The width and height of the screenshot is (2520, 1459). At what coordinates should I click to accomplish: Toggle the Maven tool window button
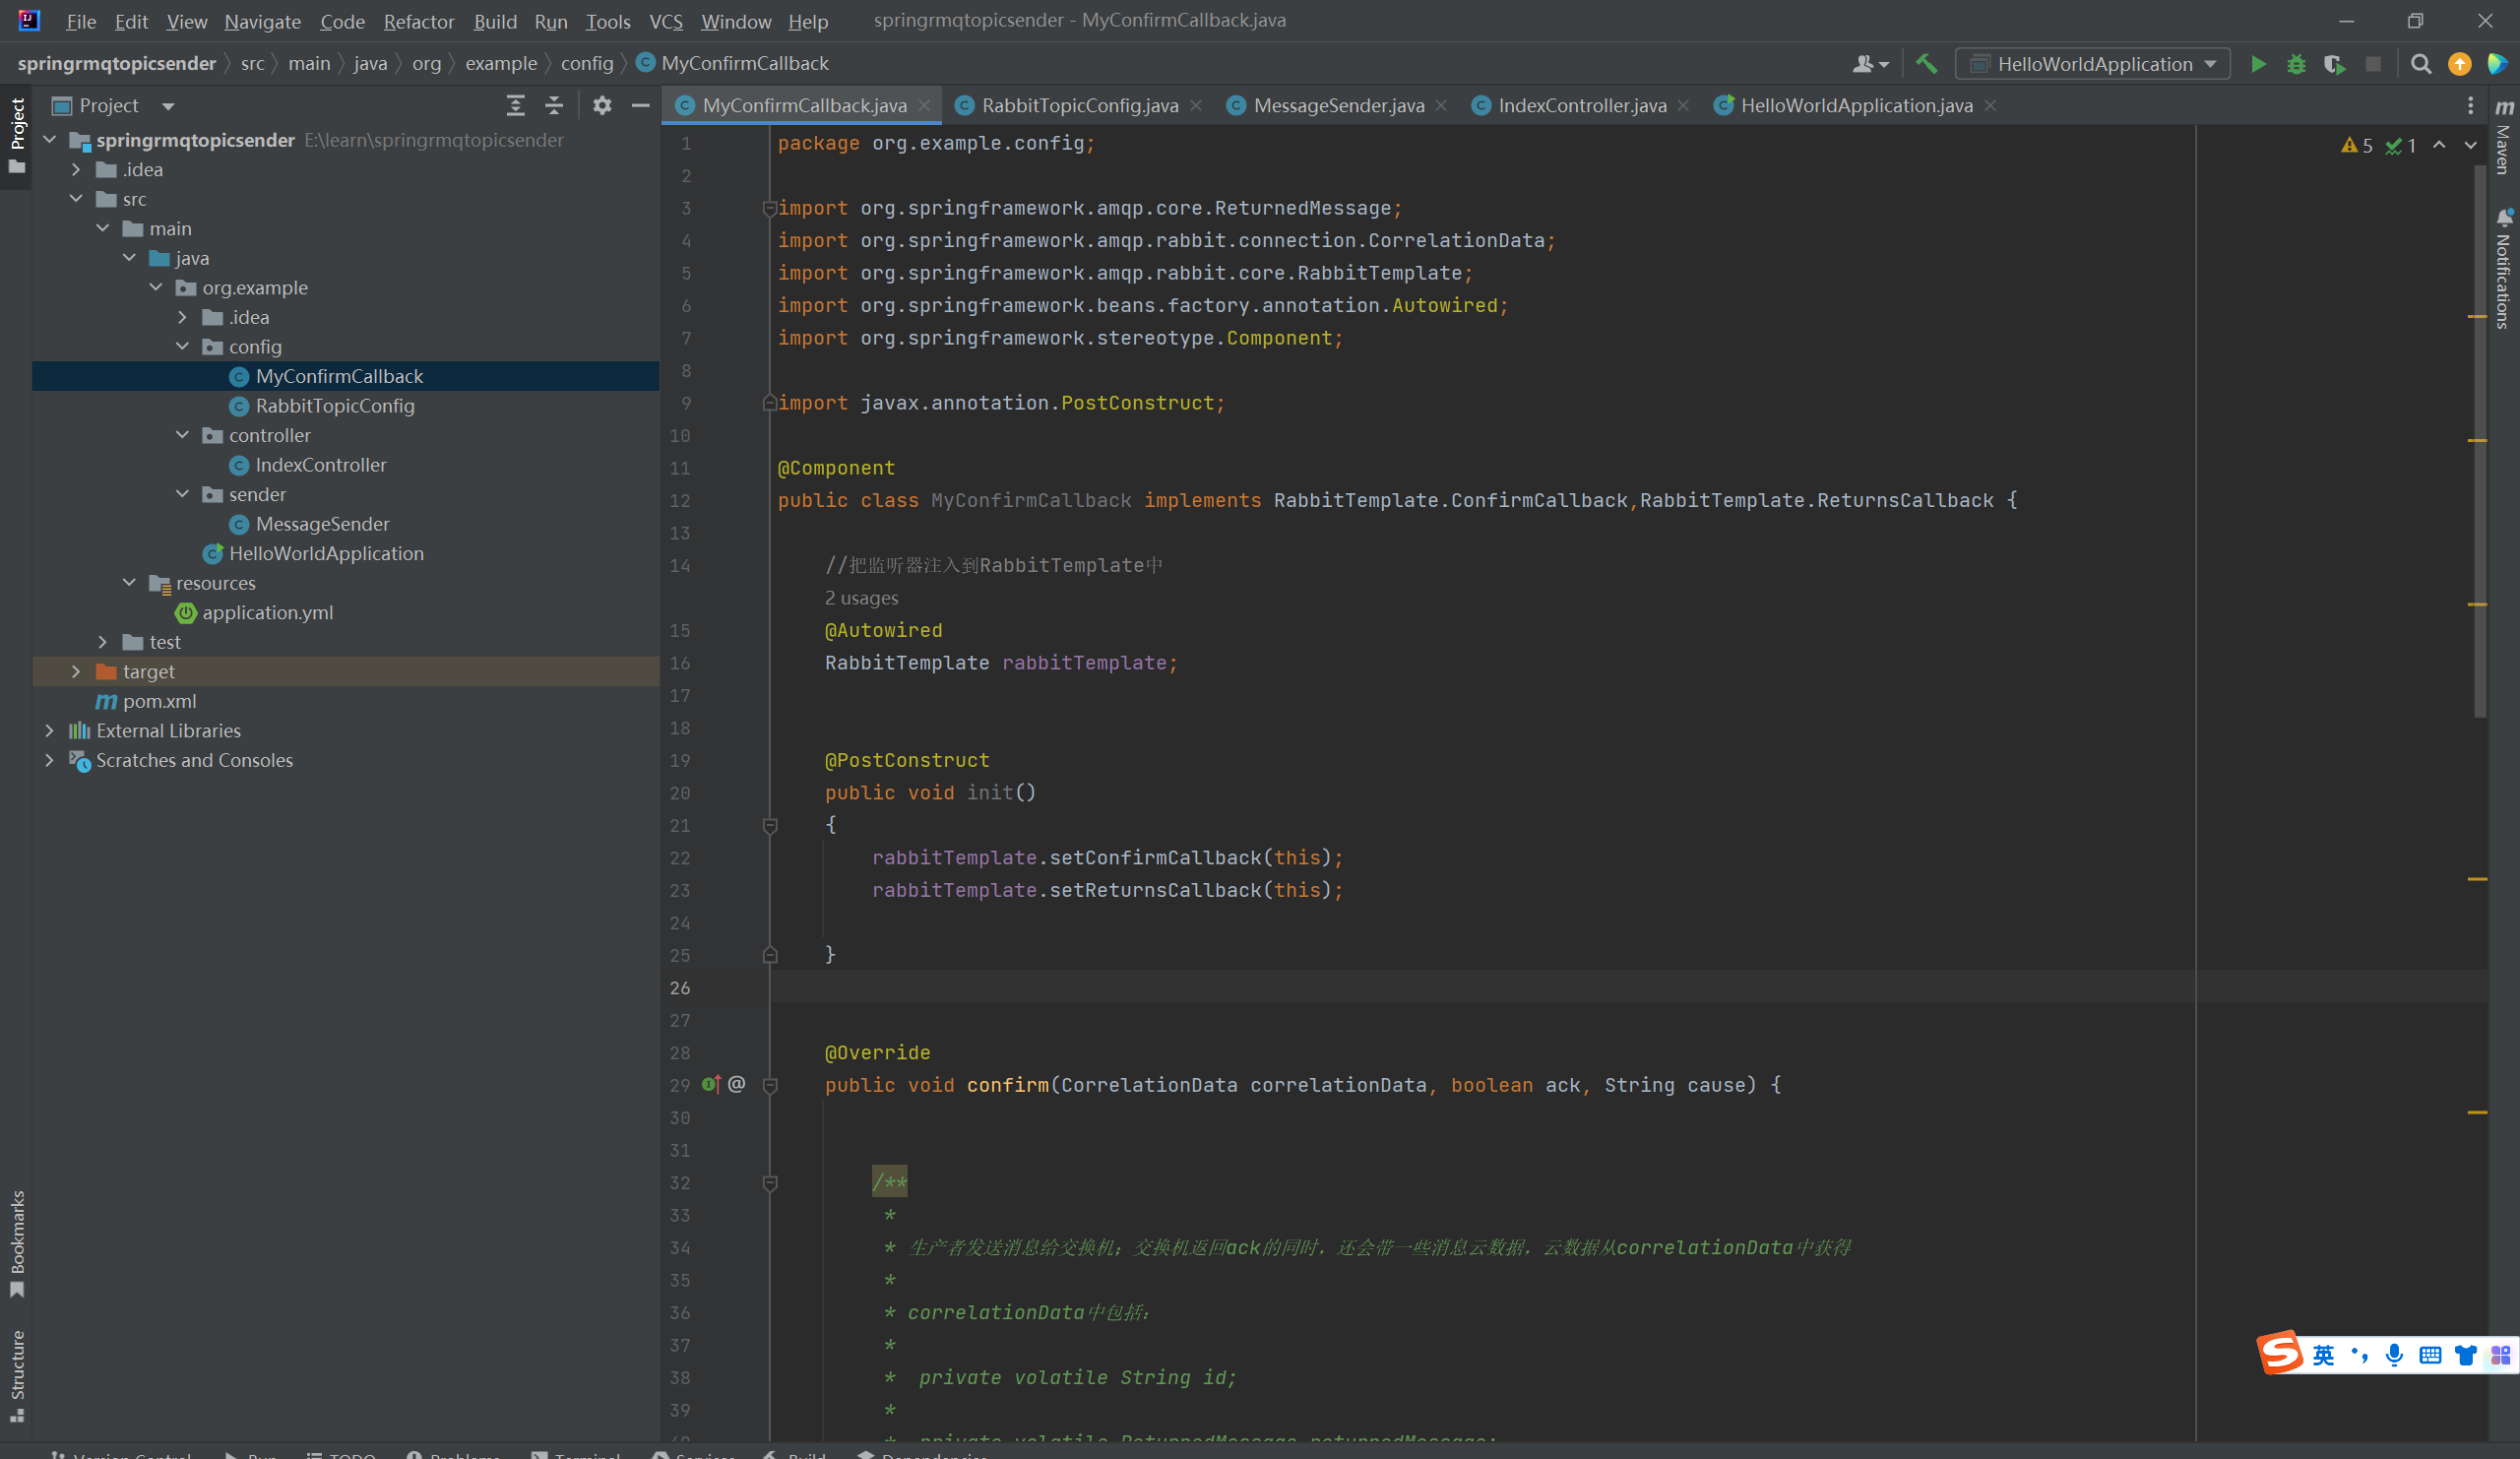point(2503,140)
